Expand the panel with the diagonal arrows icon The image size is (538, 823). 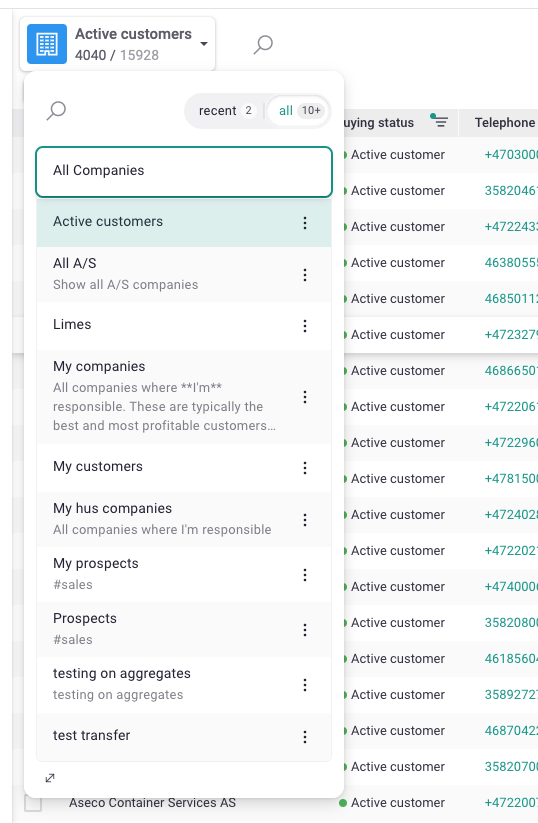tap(50, 778)
